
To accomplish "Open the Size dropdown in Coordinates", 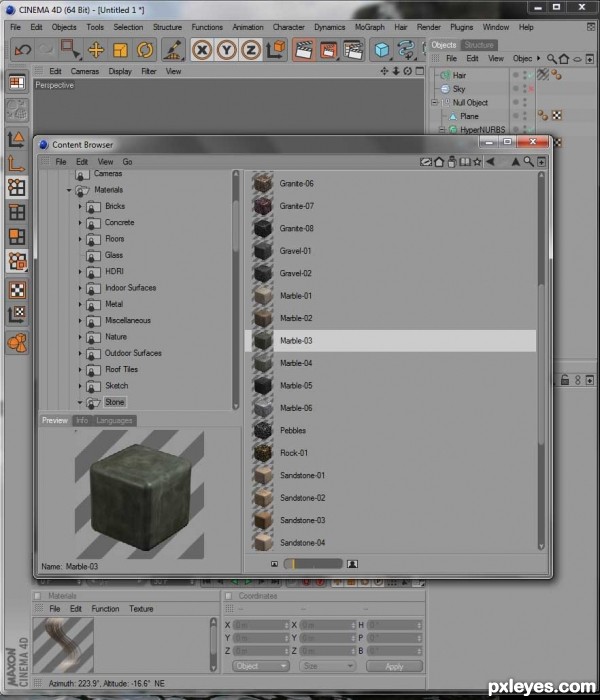I will click(328, 666).
